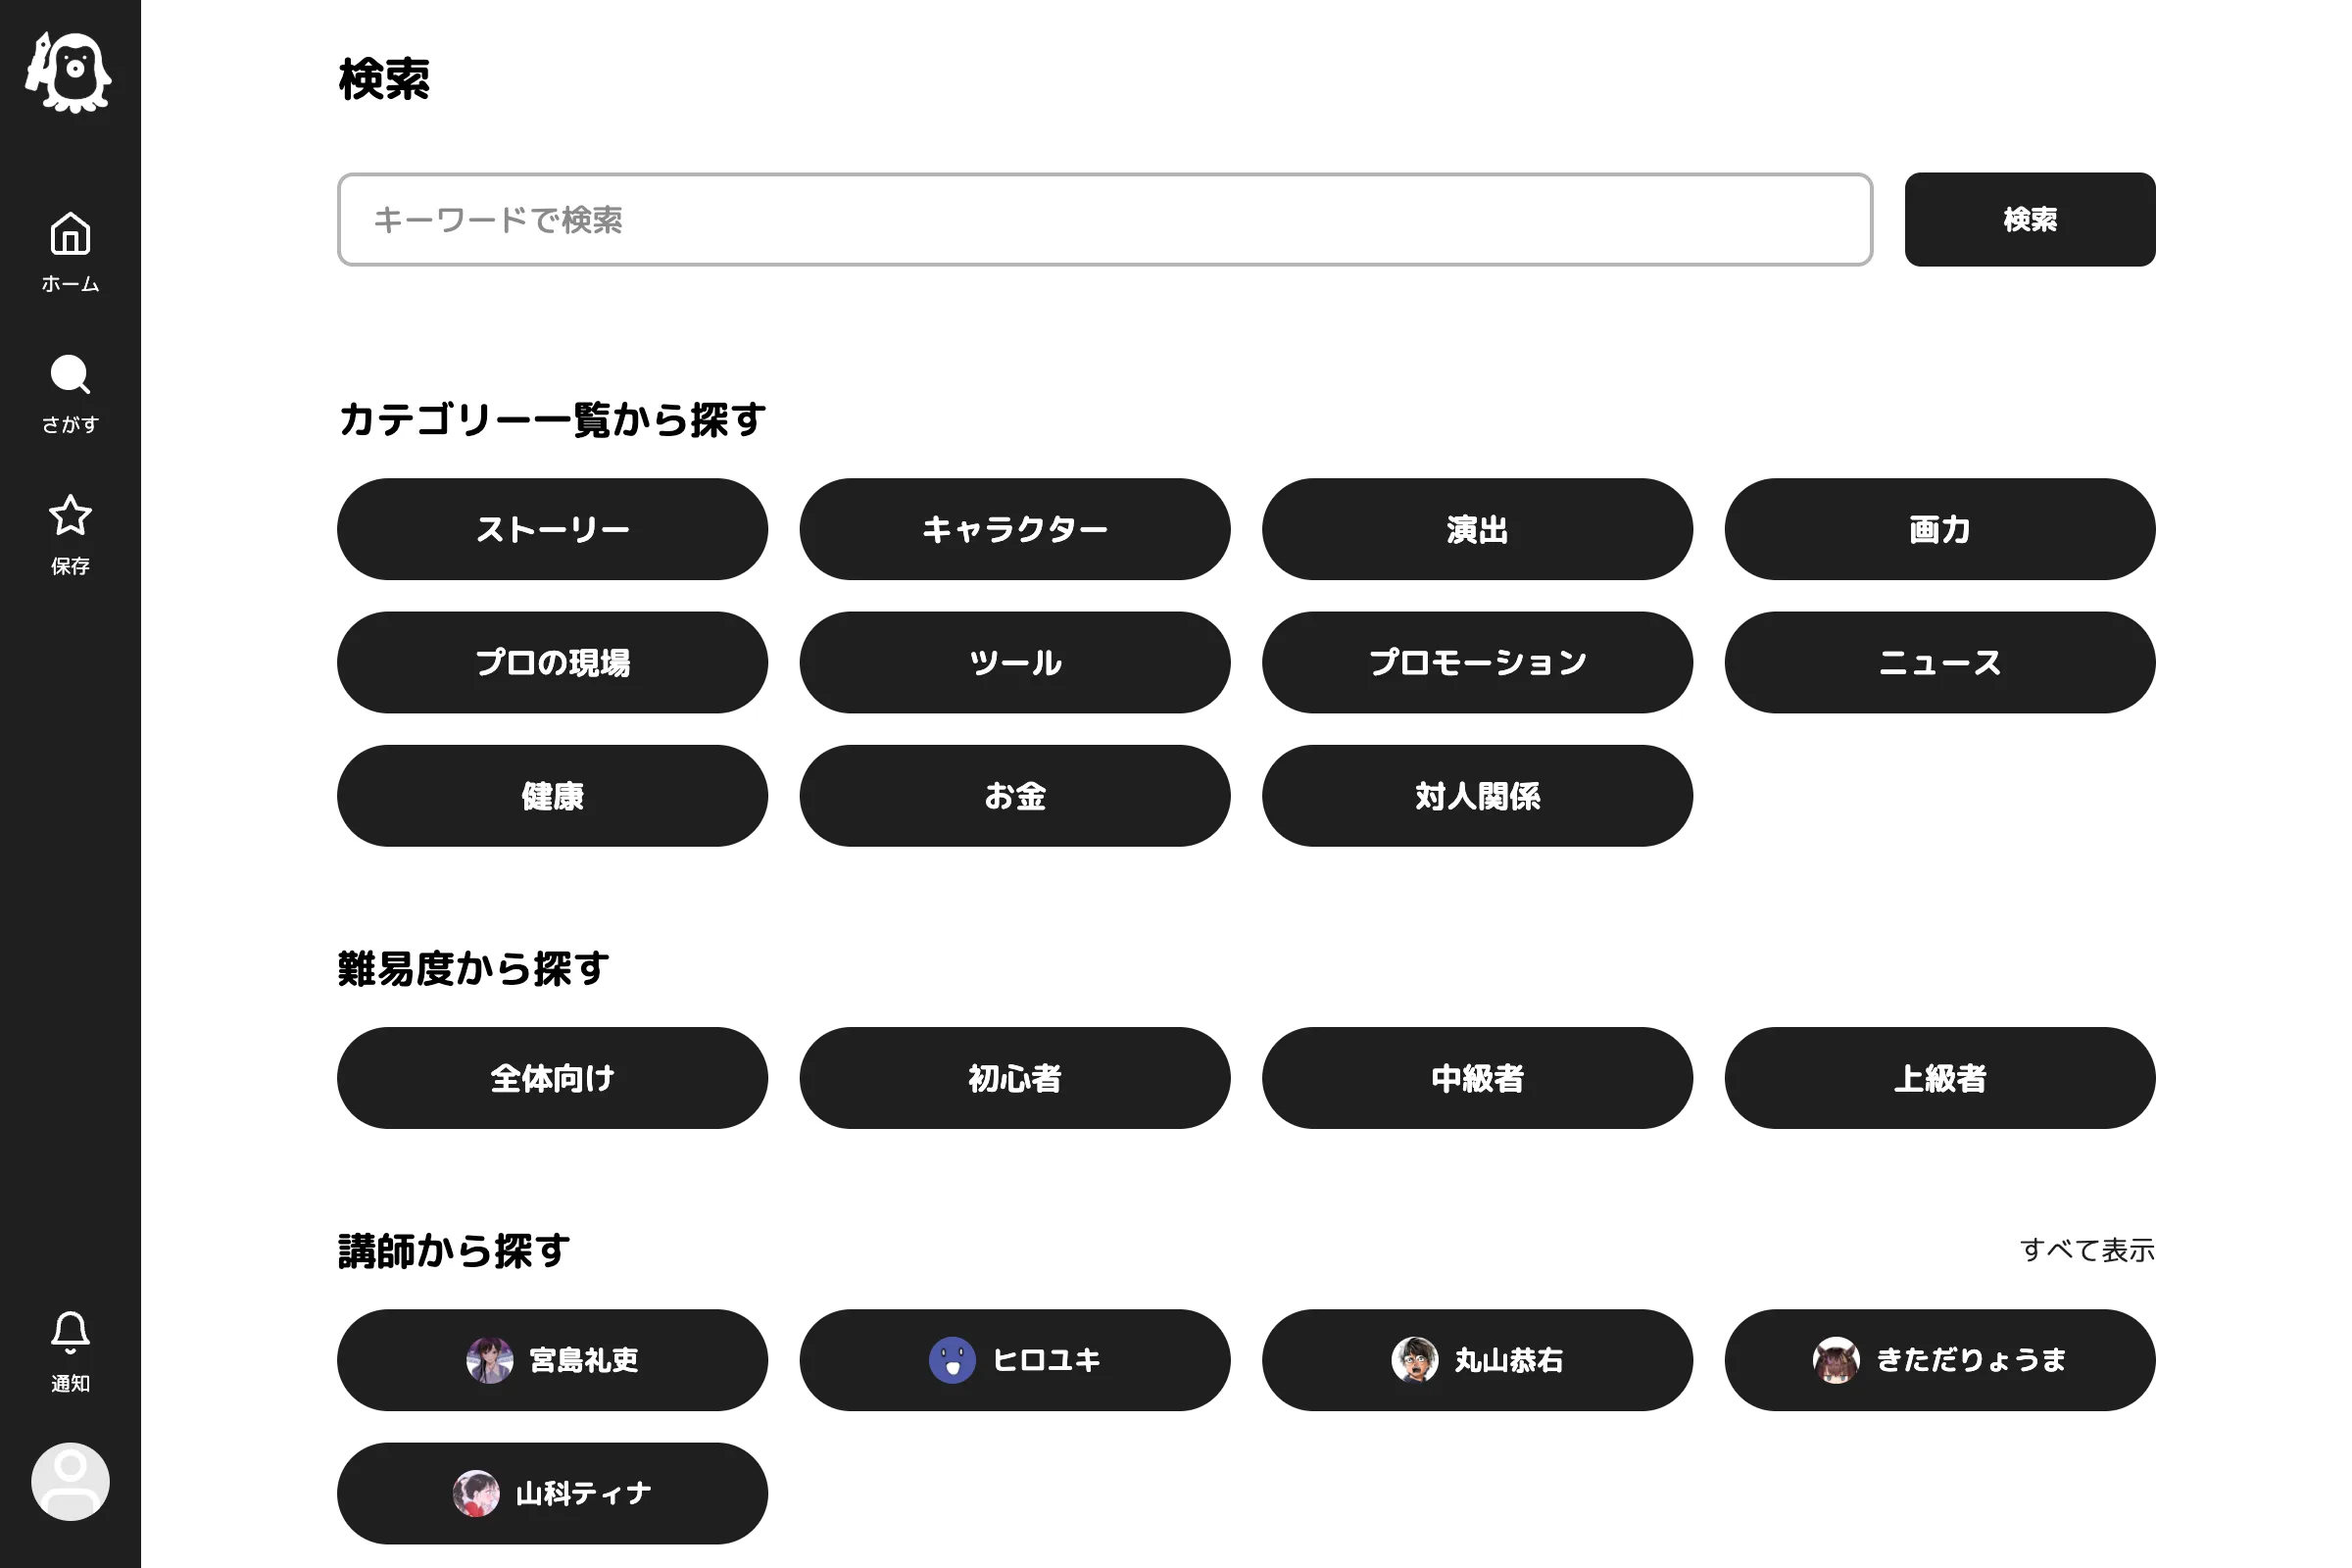Select the 全体向け difficulty filter
This screenshot has width=2352, height=1568.
(552, 1078)
